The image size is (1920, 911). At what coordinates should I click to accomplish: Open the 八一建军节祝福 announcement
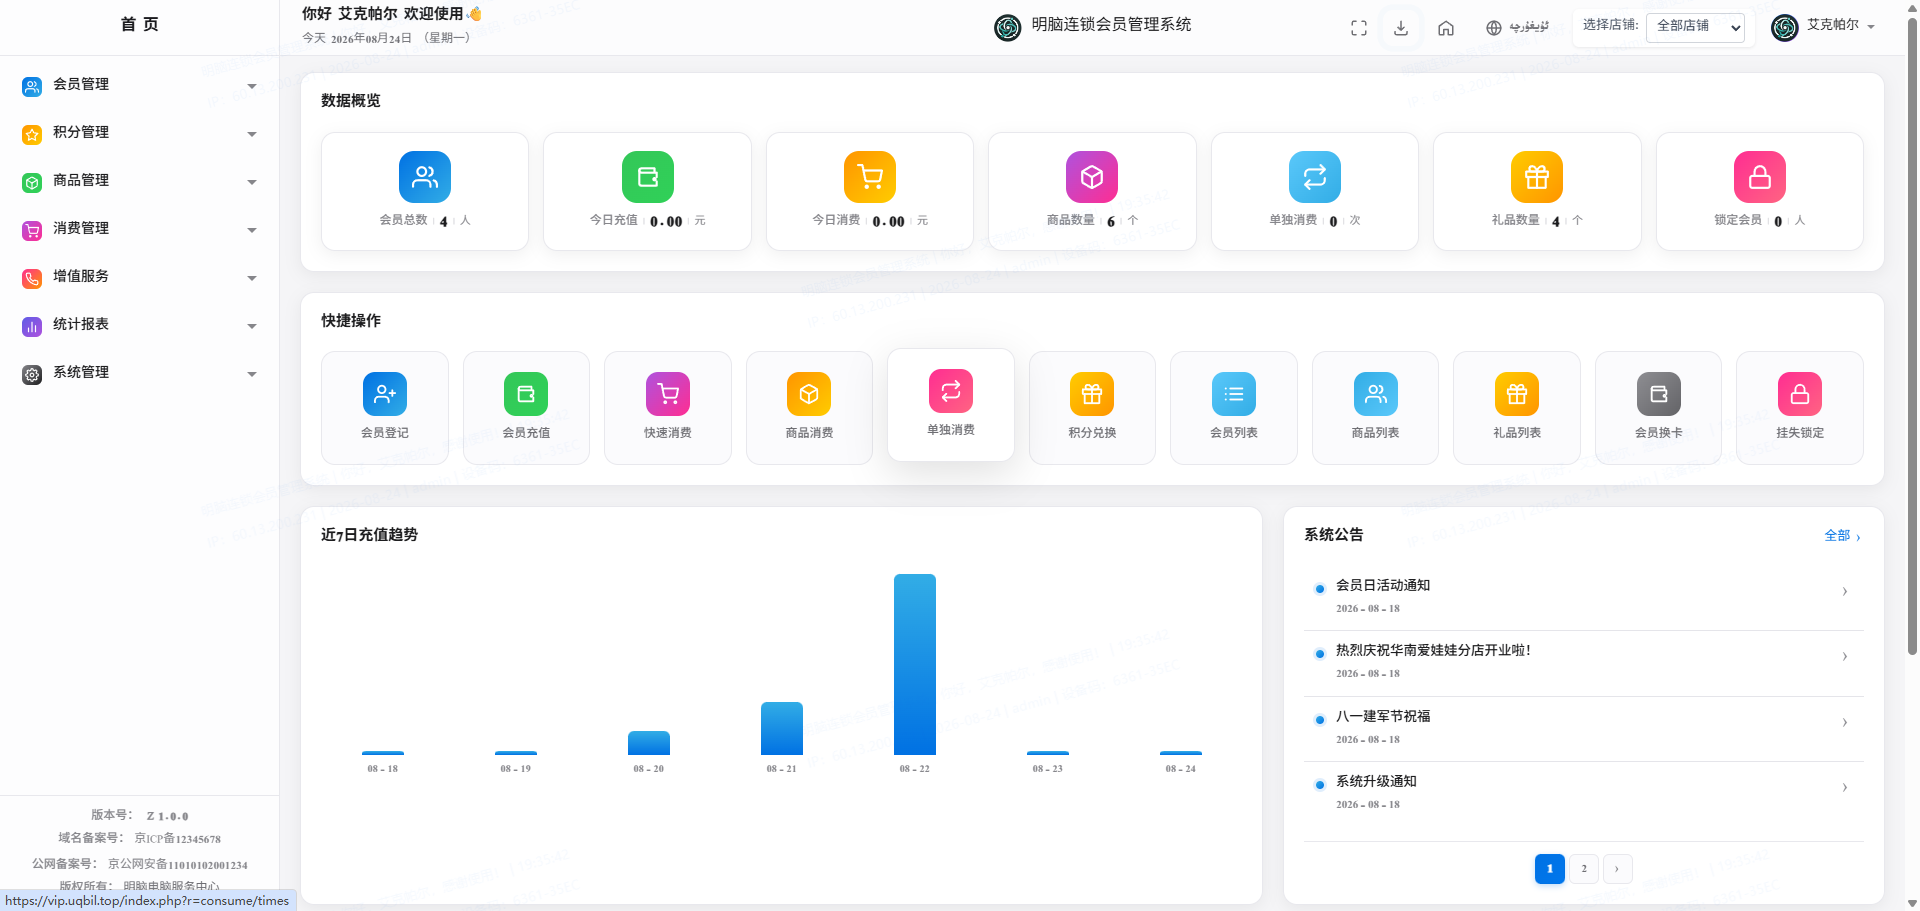[1583, 728]
